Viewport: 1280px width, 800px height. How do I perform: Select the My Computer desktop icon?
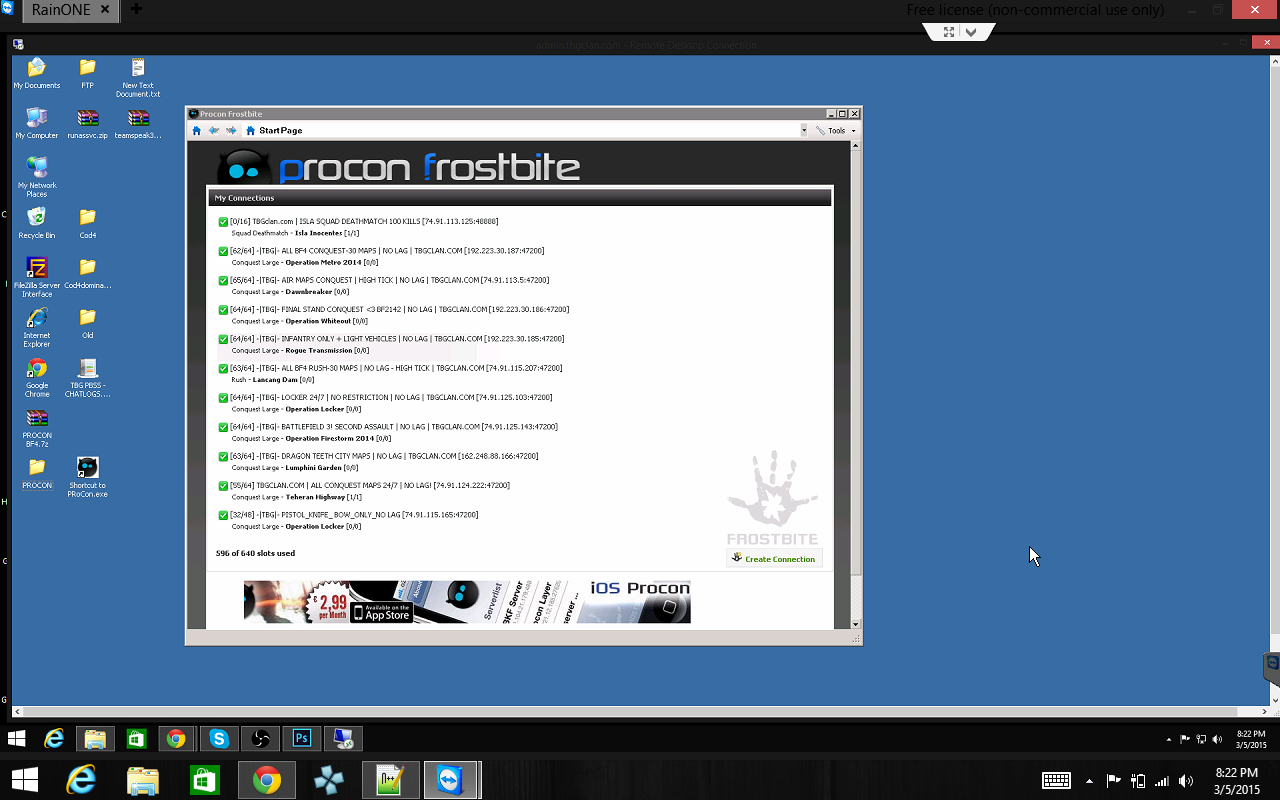point(37,123)
